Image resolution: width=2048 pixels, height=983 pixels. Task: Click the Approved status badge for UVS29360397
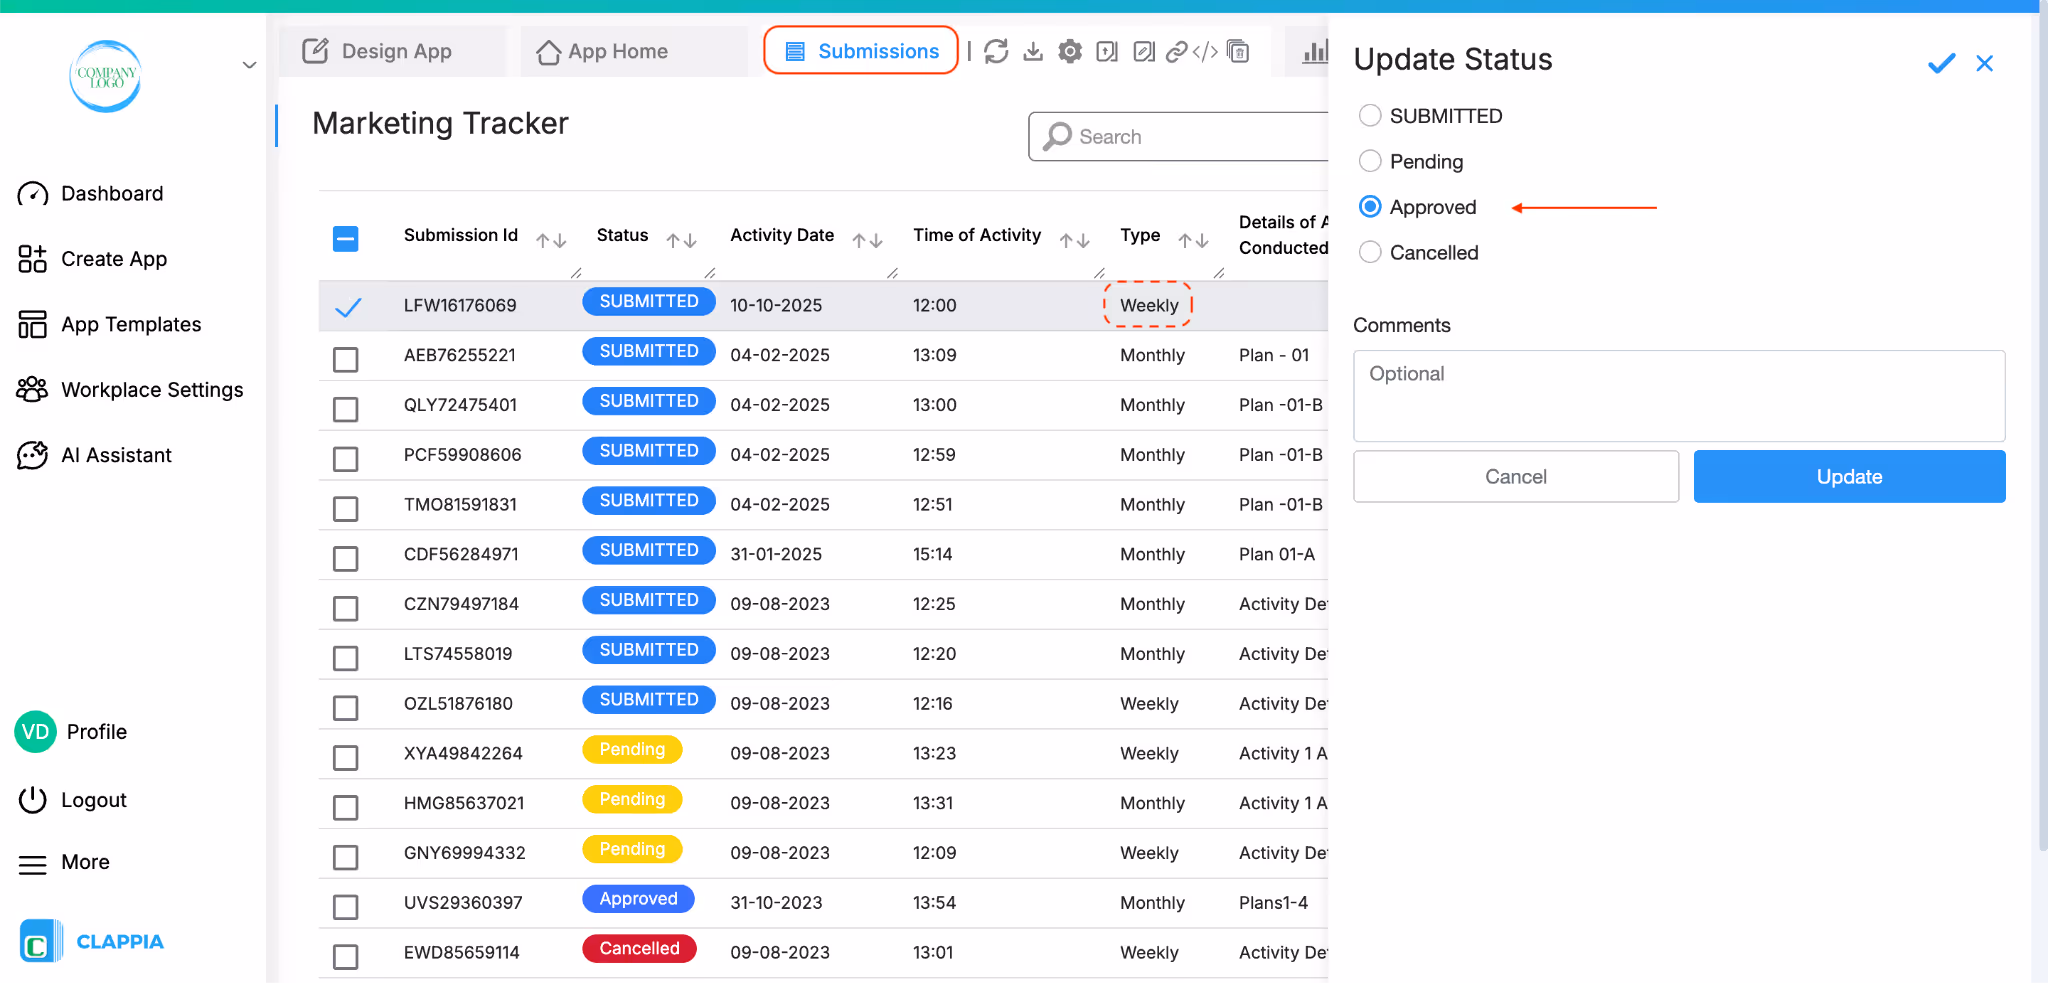(x=638, y=899)
